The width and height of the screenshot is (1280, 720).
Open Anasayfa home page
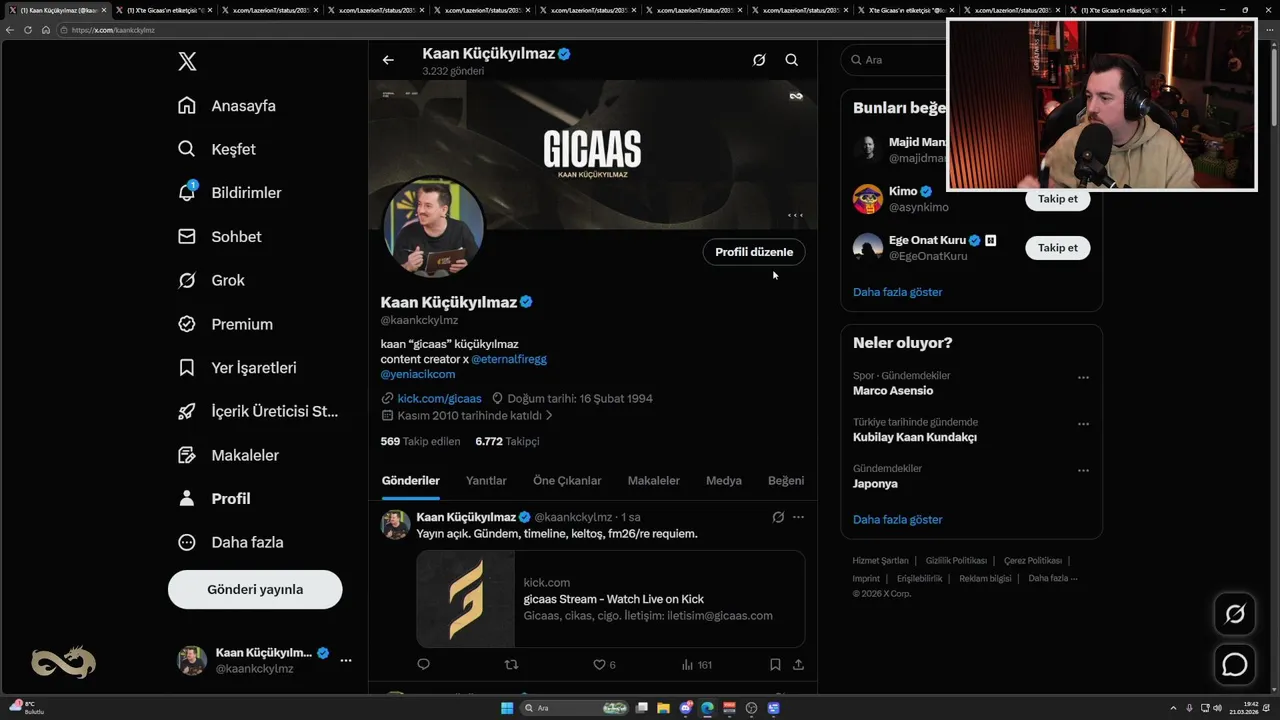(227, 106)
